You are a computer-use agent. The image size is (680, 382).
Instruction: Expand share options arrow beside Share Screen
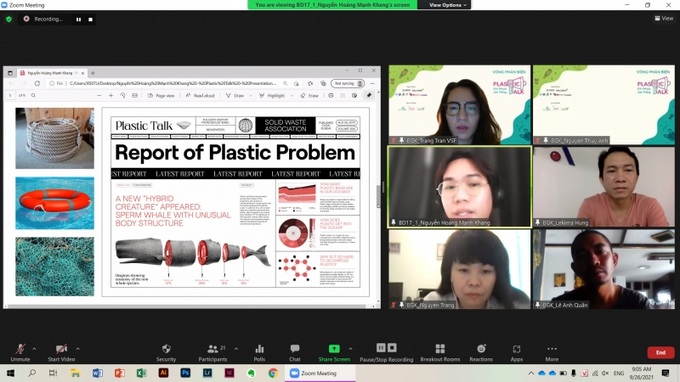click(350, 348)
